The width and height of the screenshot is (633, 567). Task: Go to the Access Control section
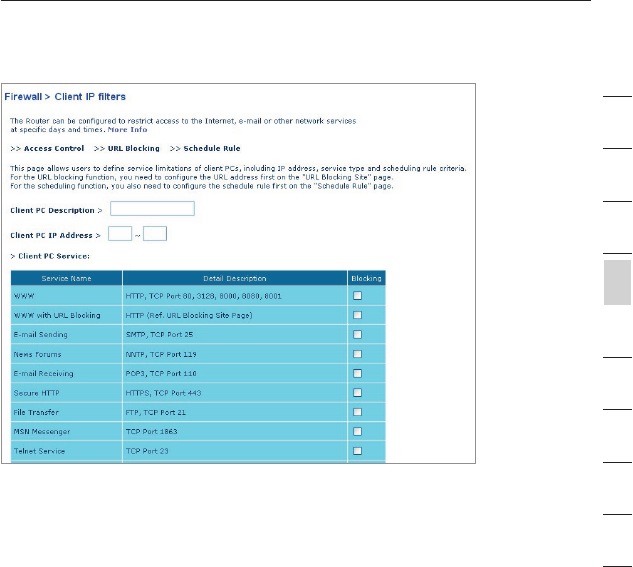point(54,149)
